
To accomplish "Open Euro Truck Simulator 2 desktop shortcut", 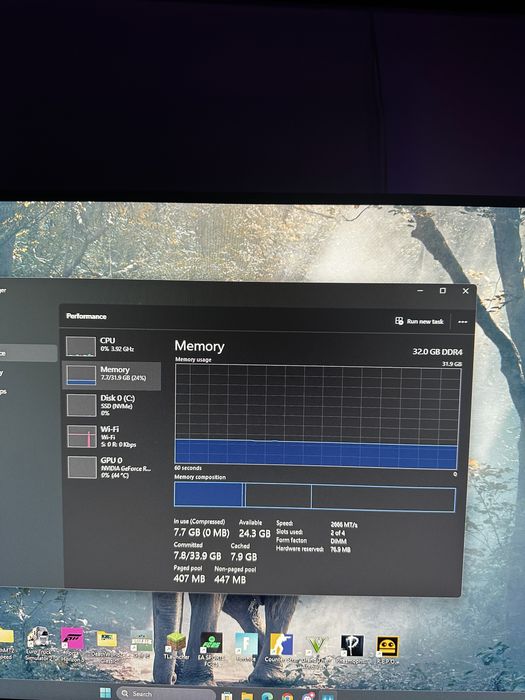I will [38, 643].
